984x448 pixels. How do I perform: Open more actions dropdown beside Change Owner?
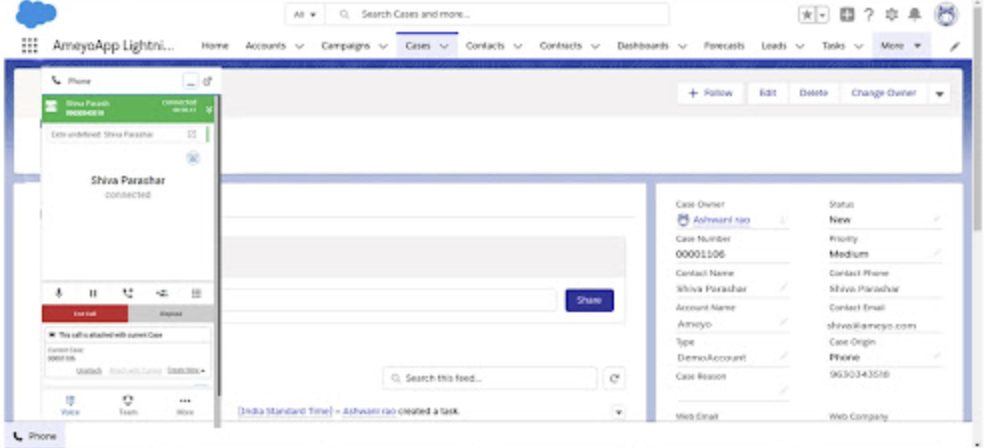pyautogui.click(x=939, y=93)
